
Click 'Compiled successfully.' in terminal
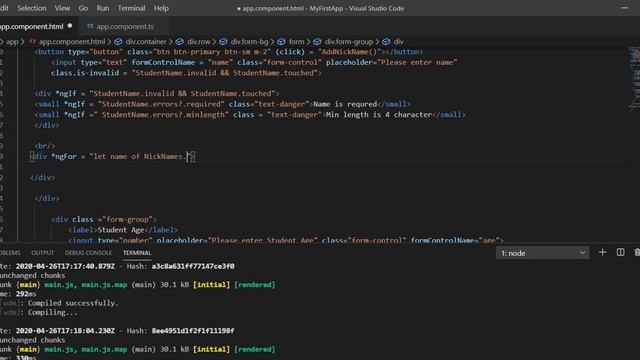[73, 303]
